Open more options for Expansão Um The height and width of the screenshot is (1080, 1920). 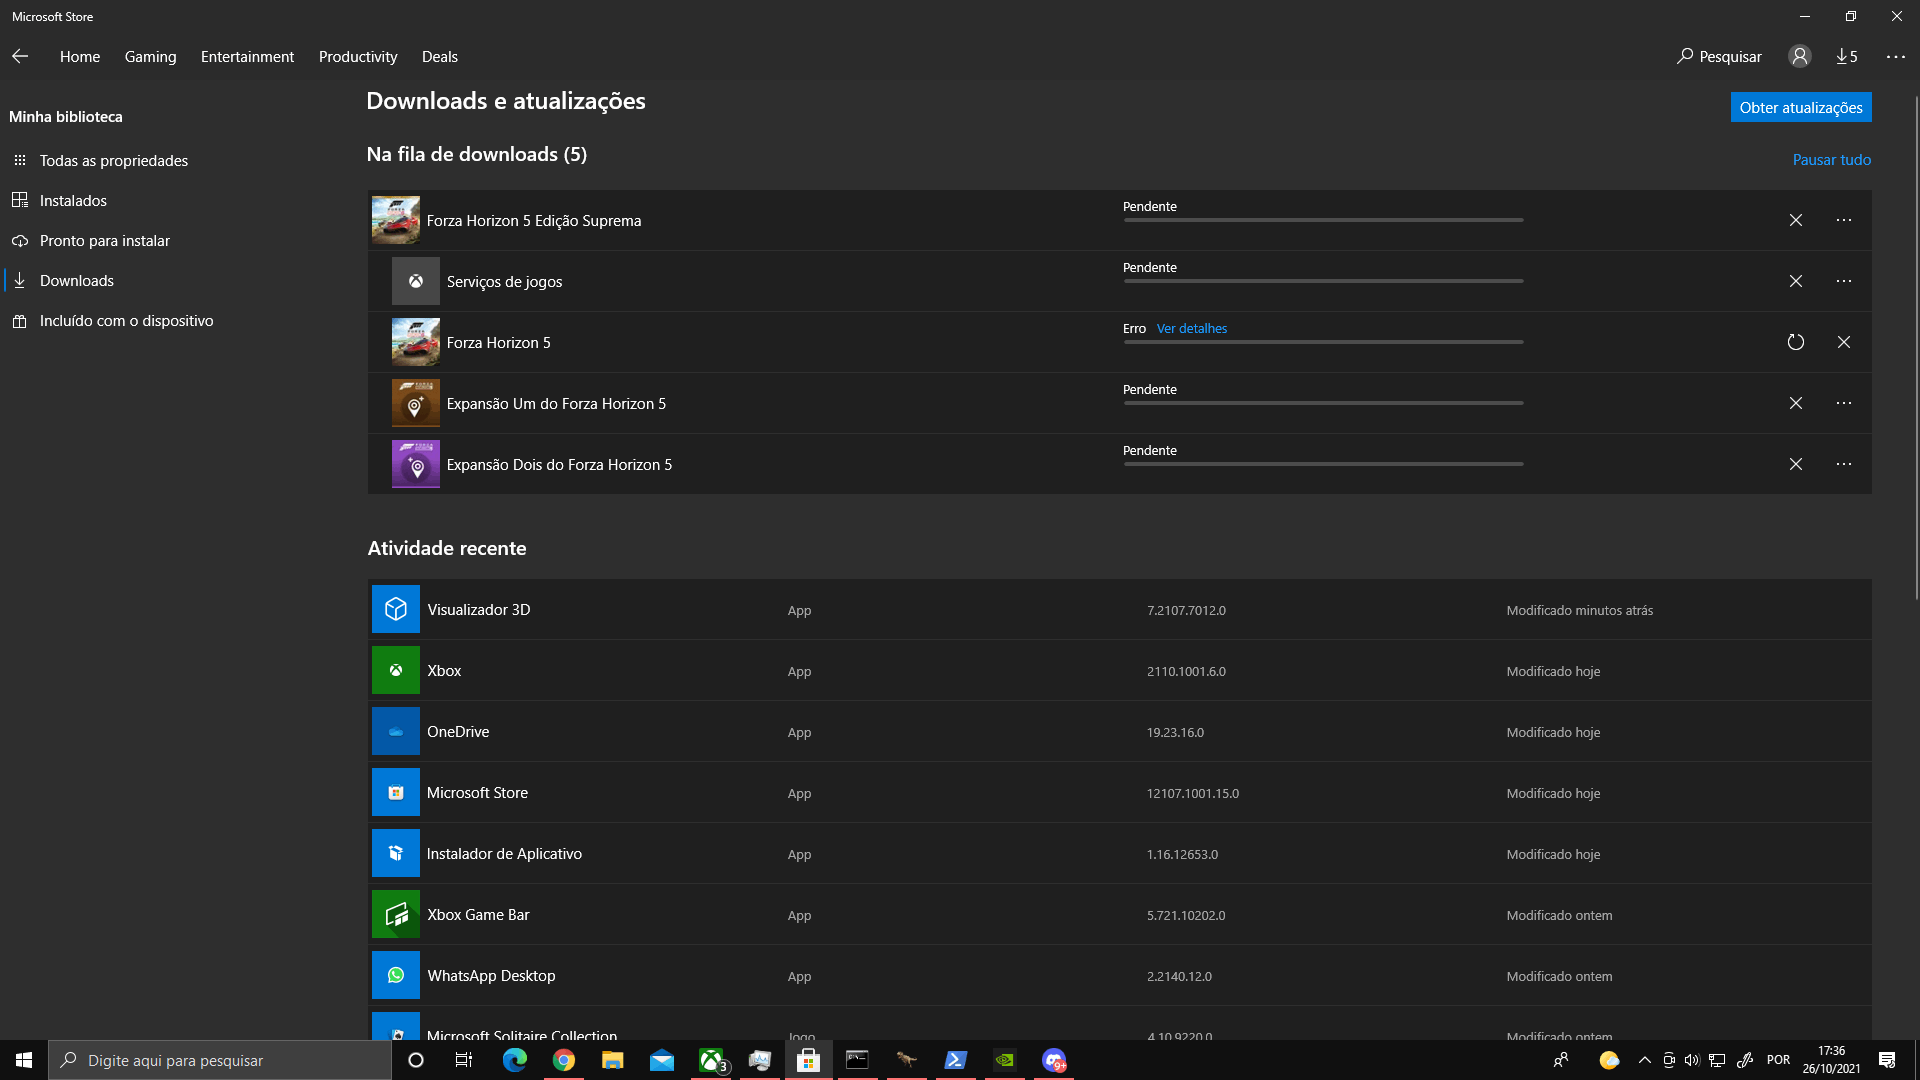(x=1844, y=403)
